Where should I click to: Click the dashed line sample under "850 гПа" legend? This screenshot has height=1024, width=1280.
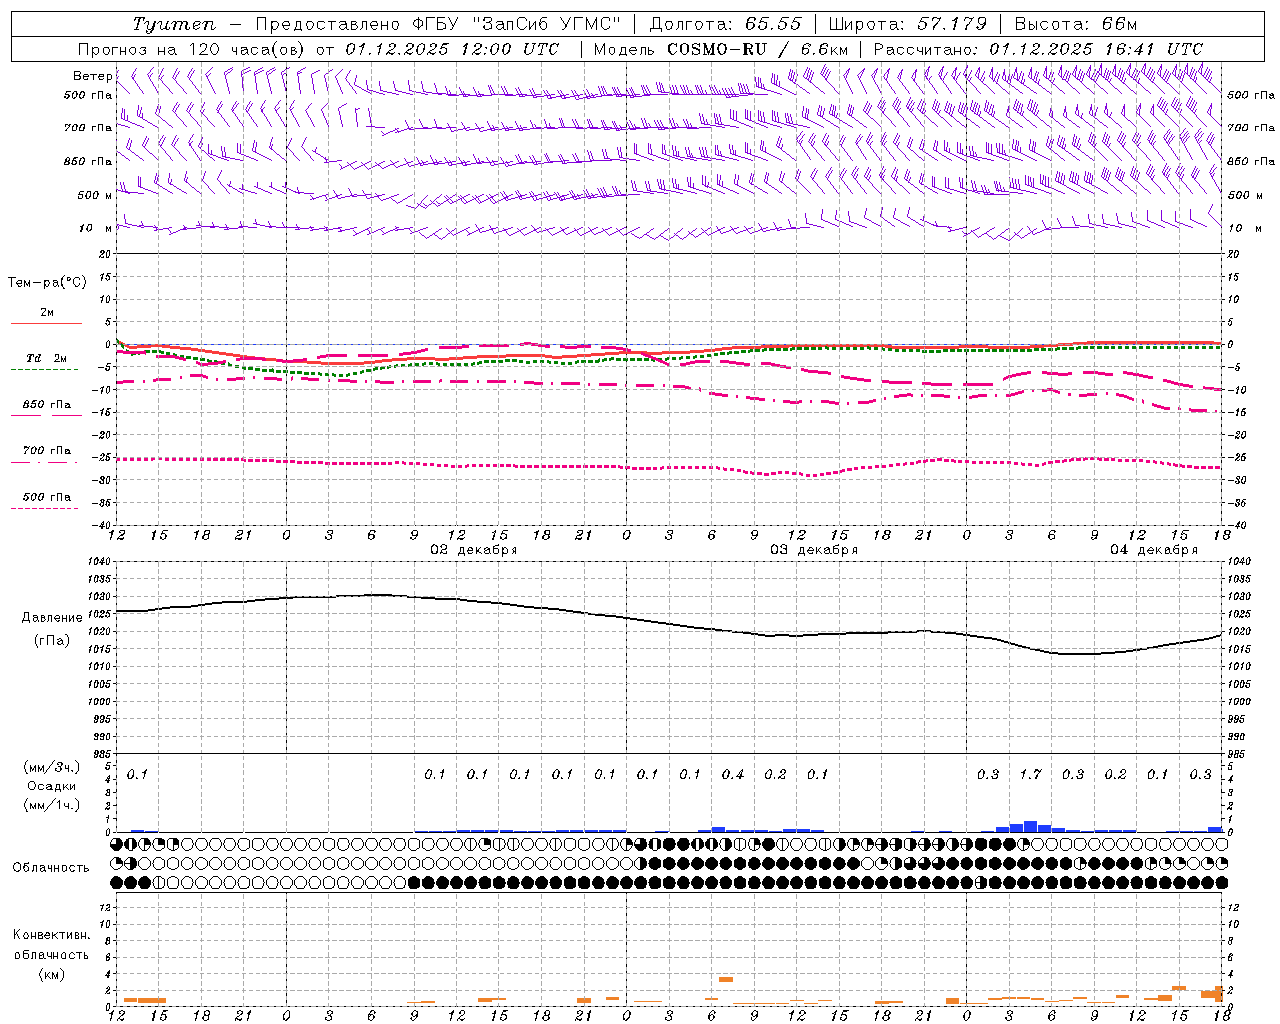pos(46,415)
